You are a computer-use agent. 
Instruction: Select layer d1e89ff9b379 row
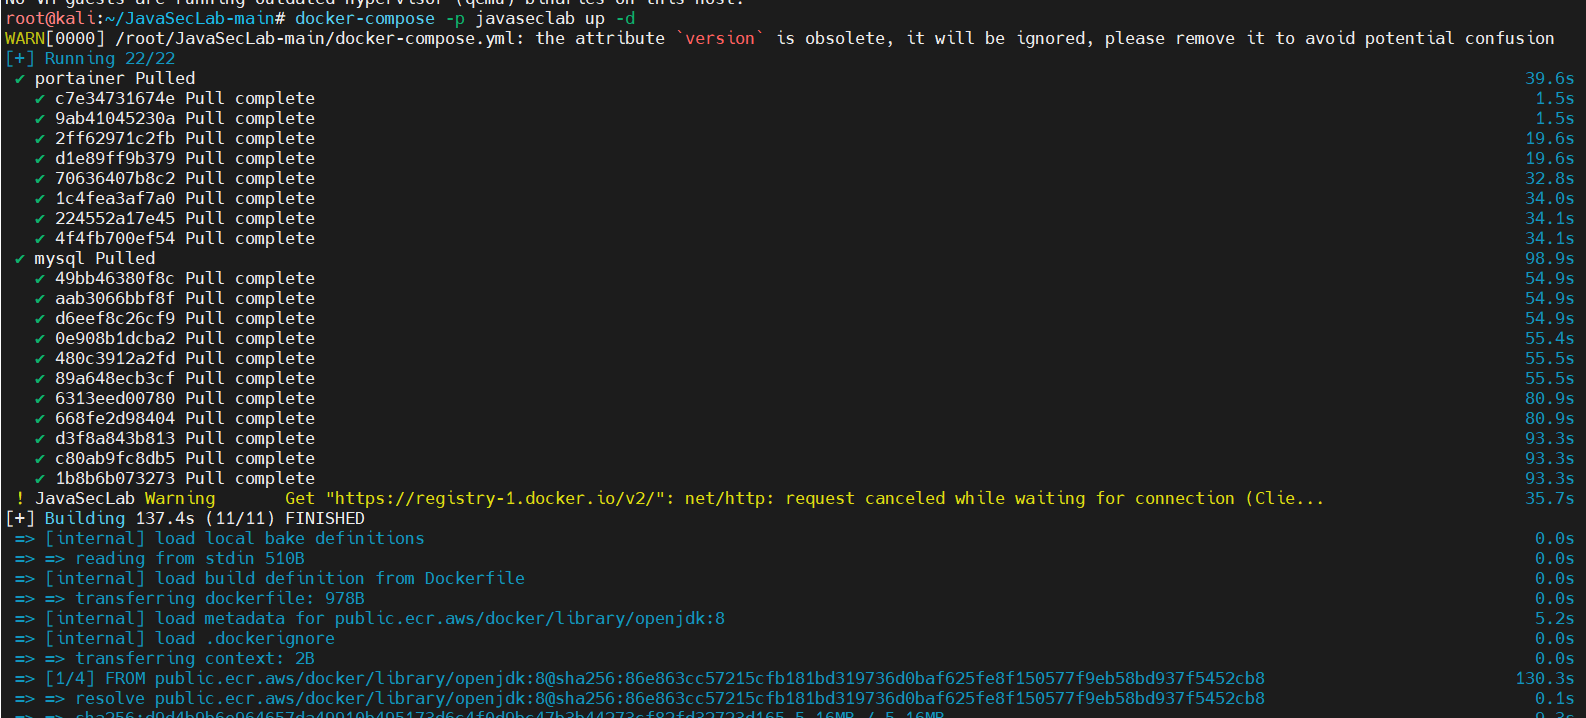point(185,158)
